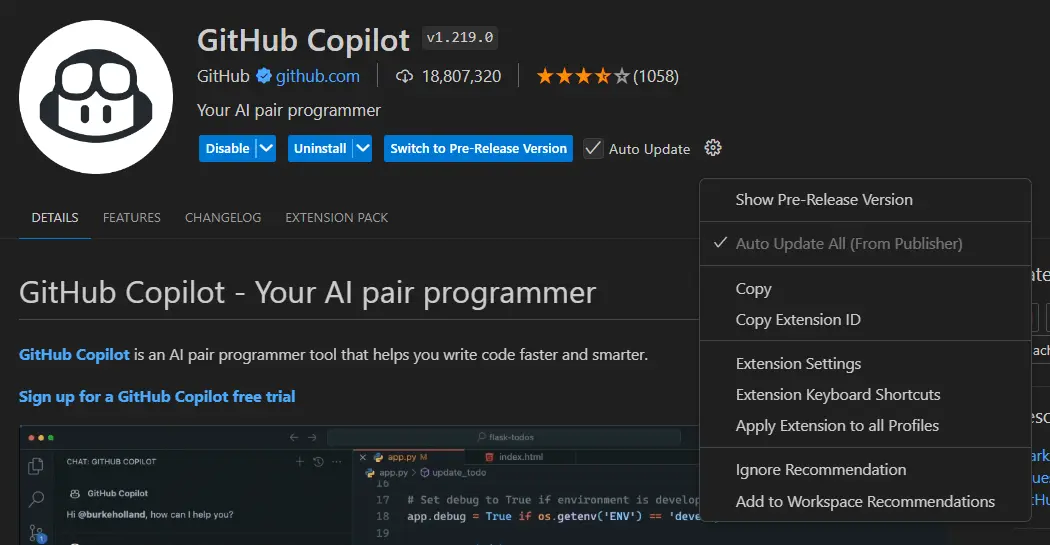The width and height of the screenshot is (1050, 545).
Task: Select the Extension Pack tab
Action: (336, 217)
